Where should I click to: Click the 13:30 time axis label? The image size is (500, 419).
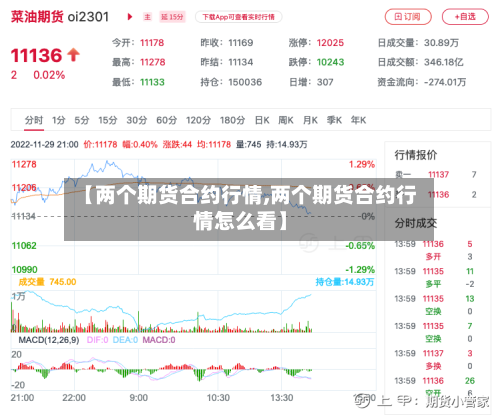click(282, 398)
